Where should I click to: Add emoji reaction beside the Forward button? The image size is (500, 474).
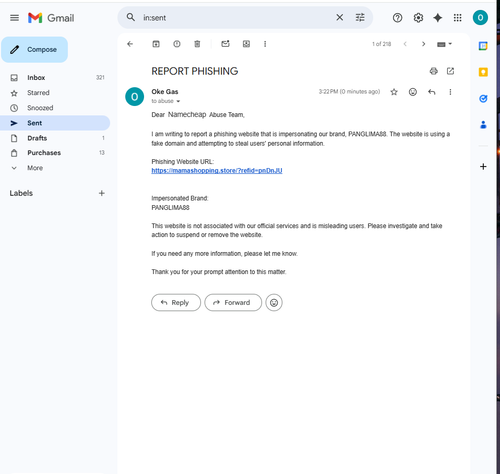(x=274, y=303)
